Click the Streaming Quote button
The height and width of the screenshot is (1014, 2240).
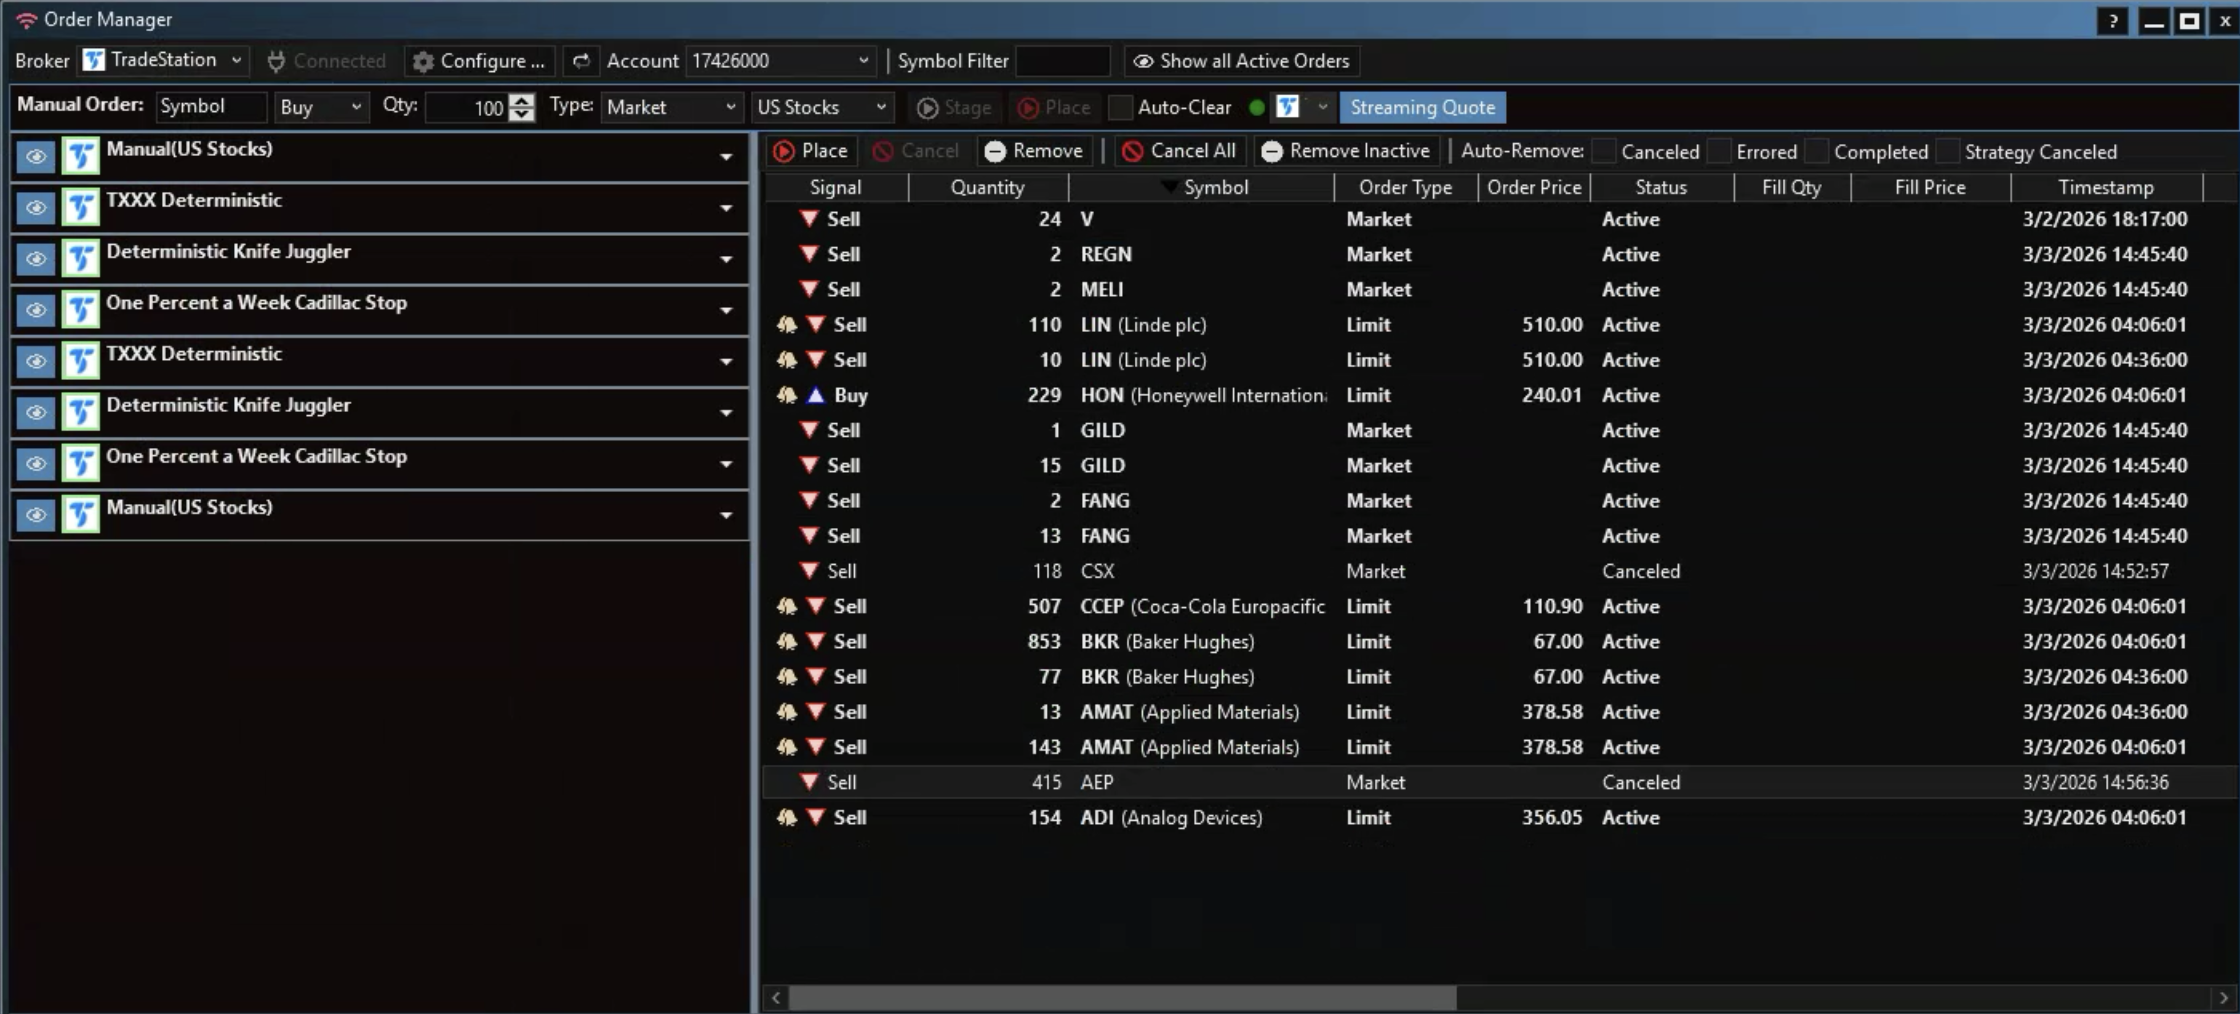(x=1422, y=107)
